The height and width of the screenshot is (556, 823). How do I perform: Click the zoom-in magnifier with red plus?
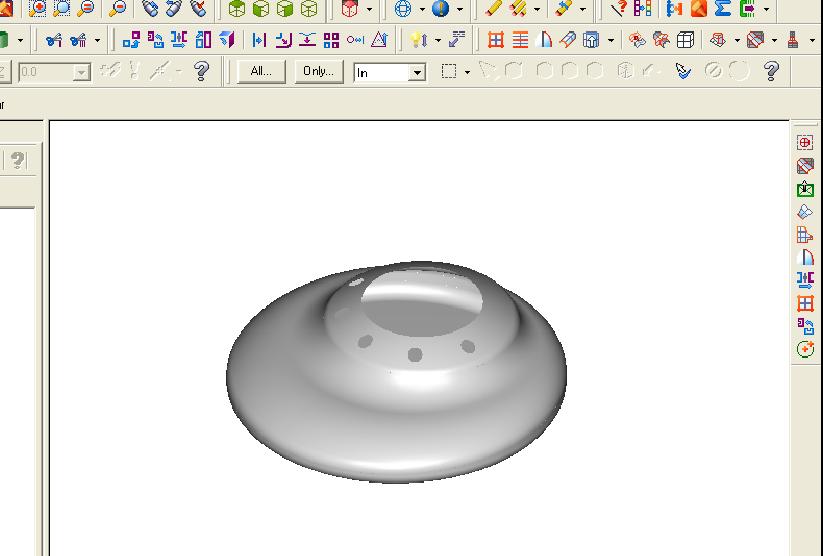coord(37,8)
